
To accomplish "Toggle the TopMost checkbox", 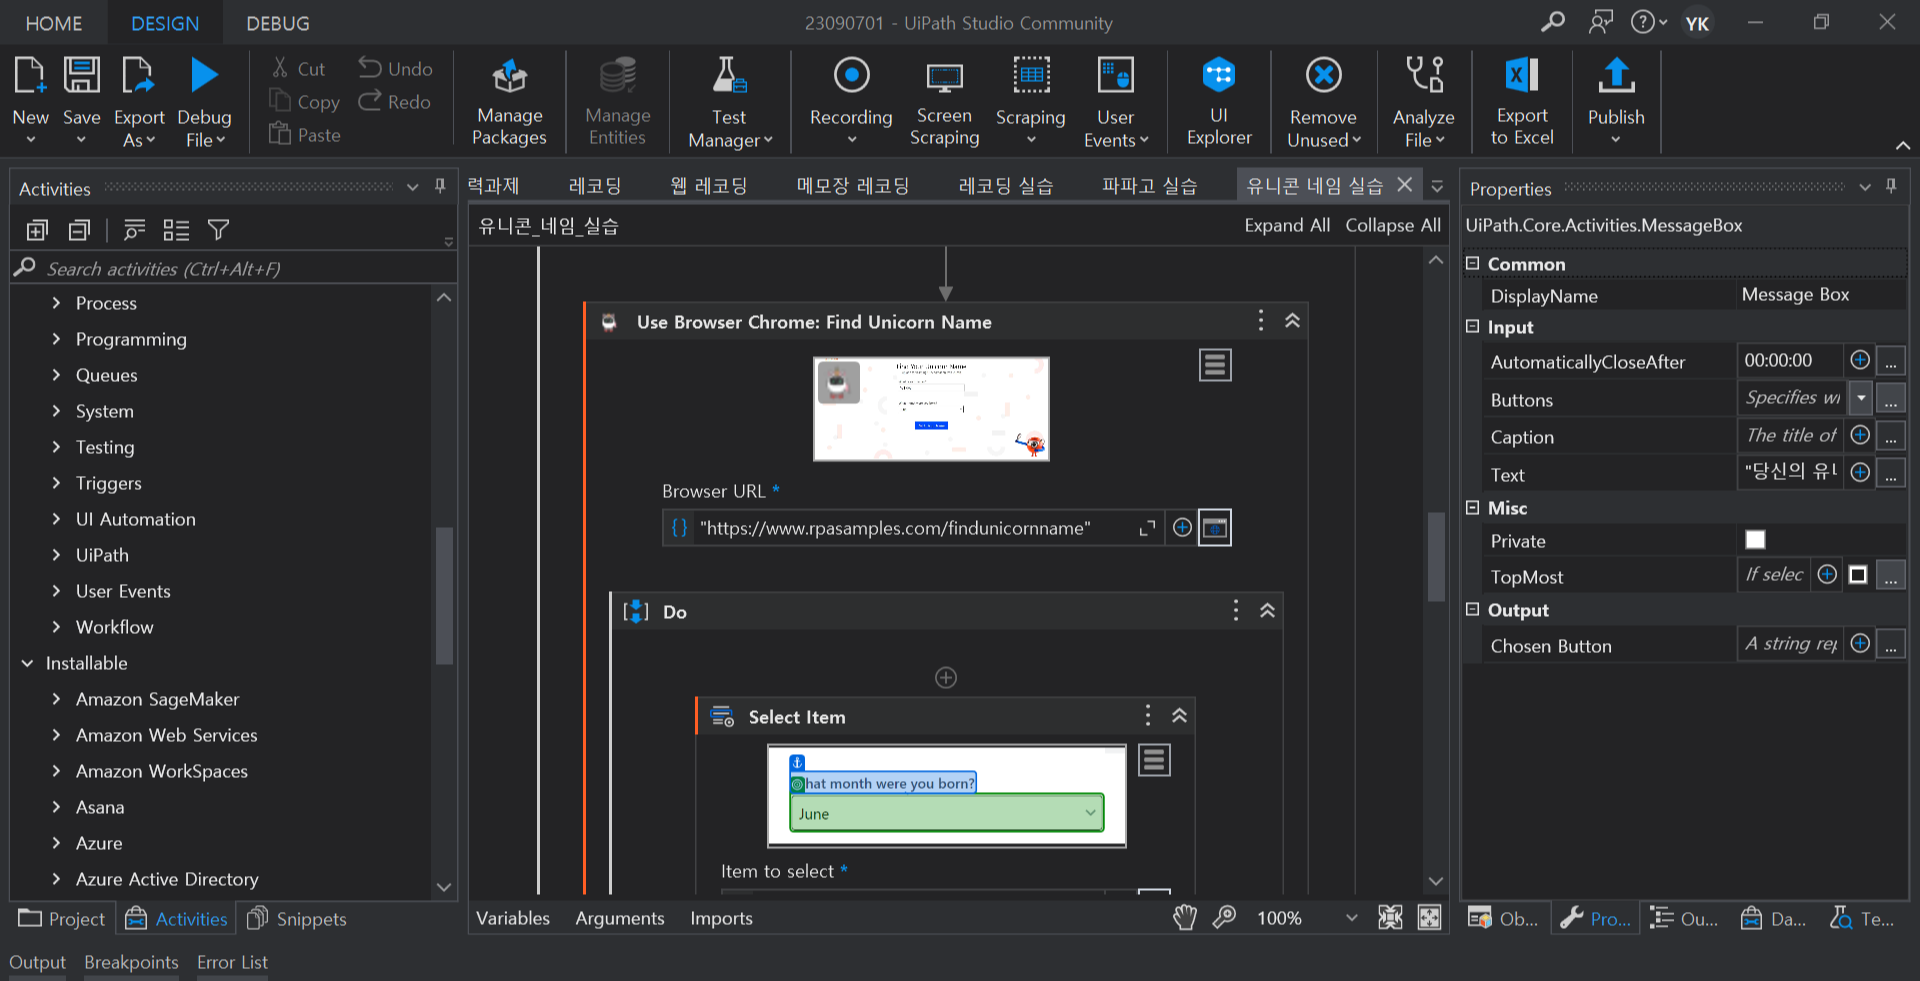I will point(1858,575).
